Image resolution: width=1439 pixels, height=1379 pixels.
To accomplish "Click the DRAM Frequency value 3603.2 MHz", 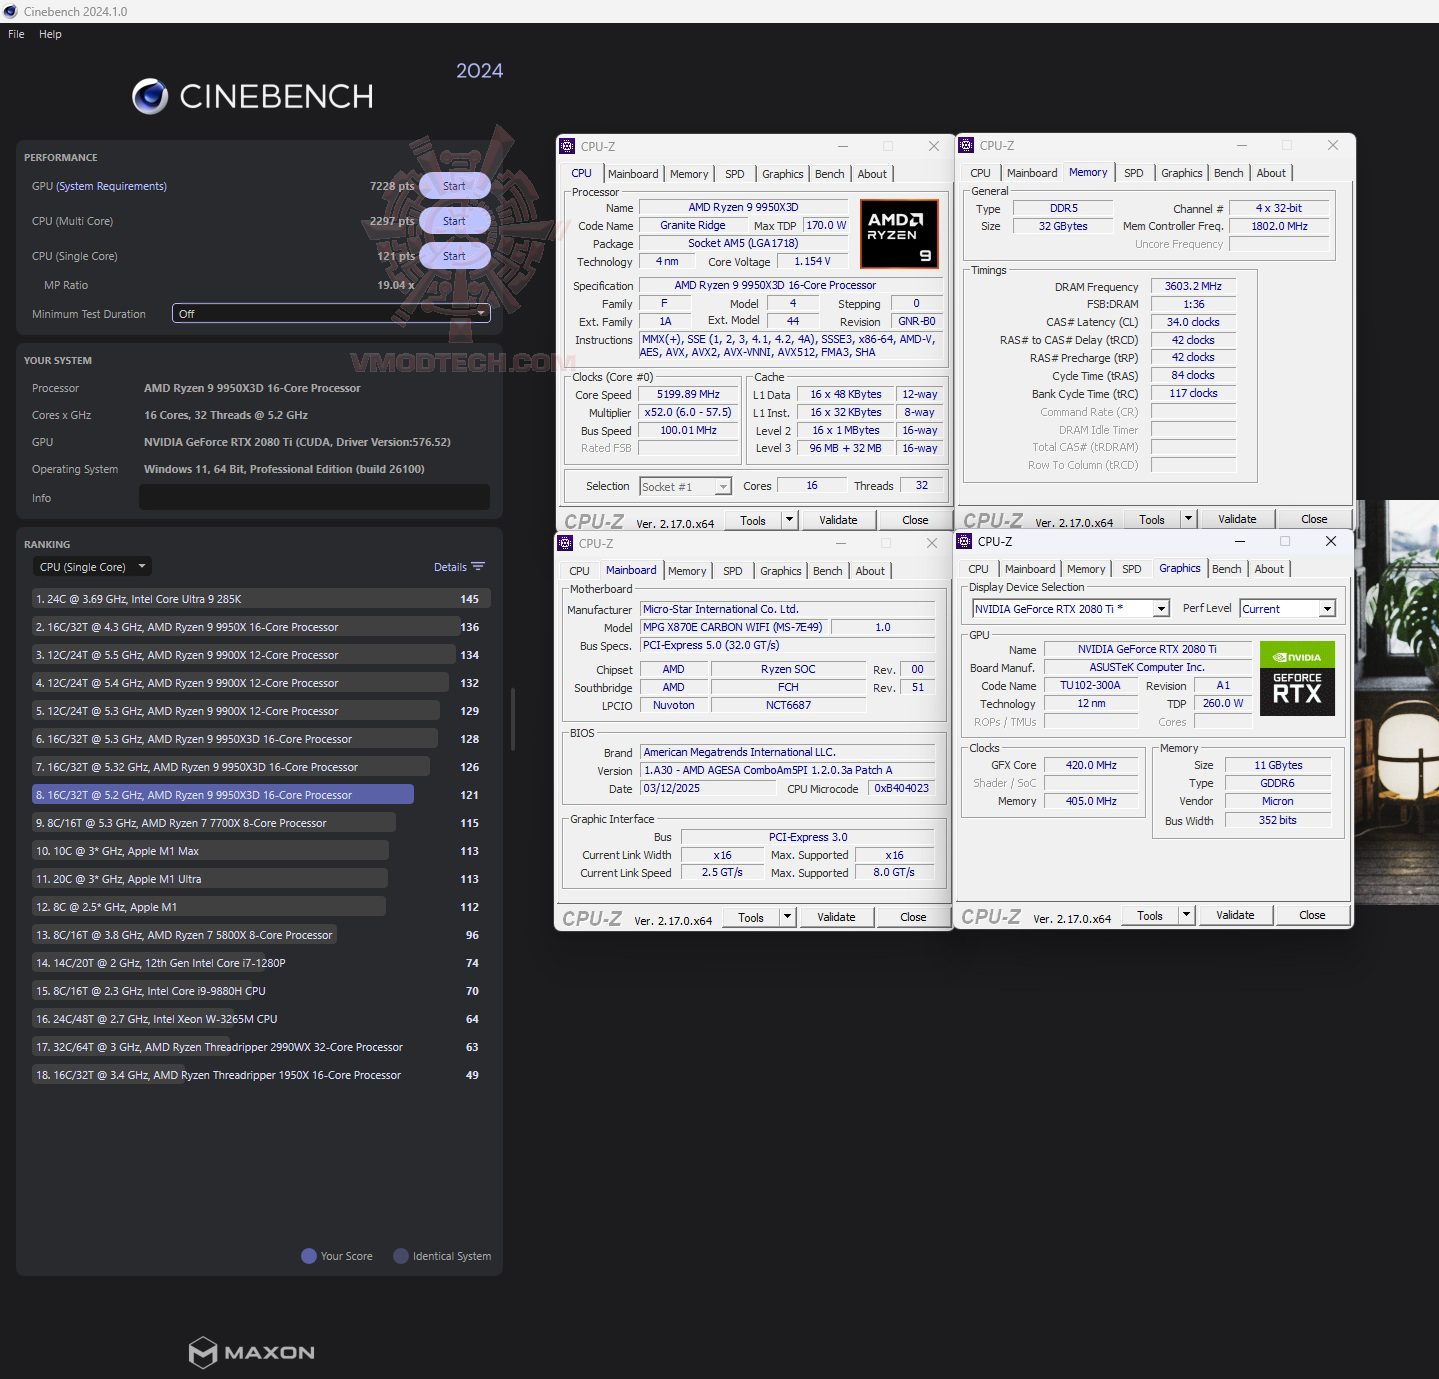I will [x=1193, y=286].
